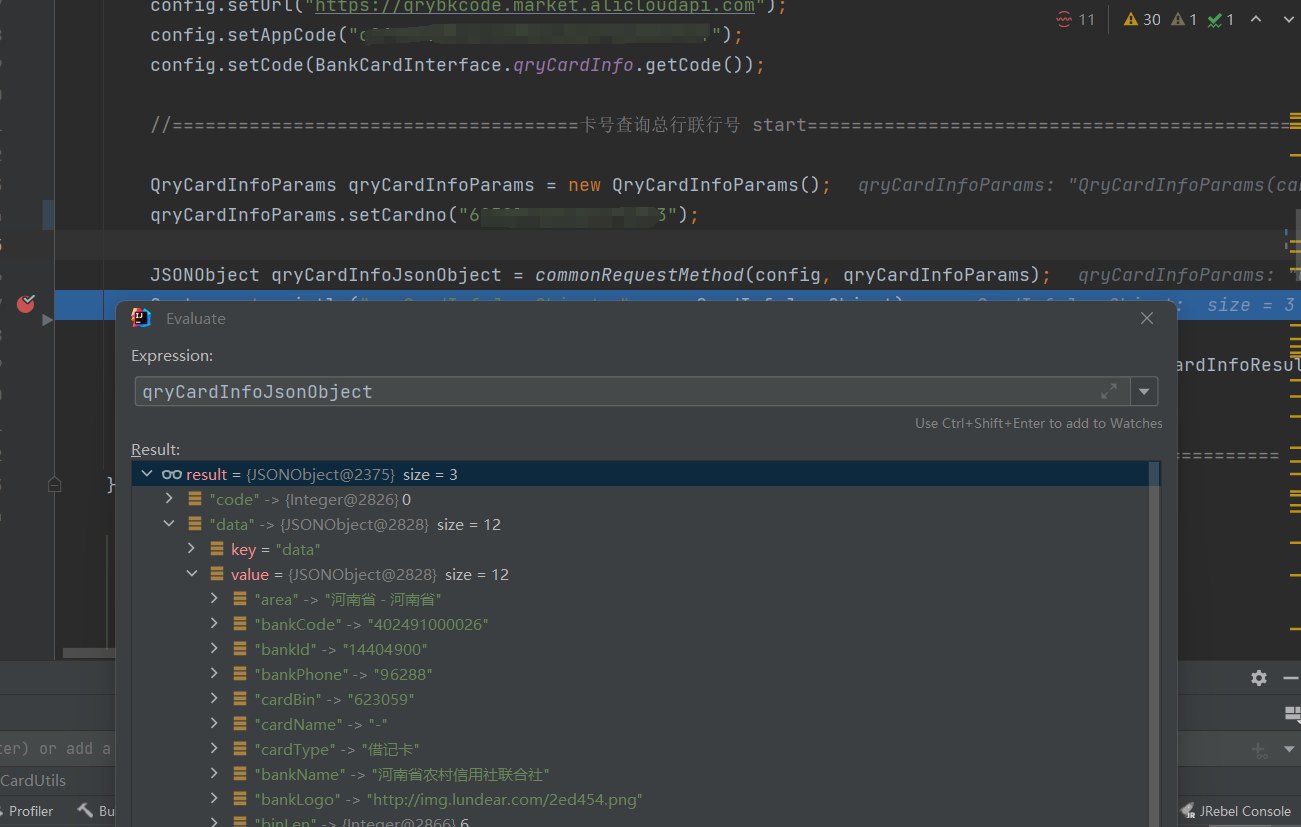This screenshot has width=1301, height=827.
Task: Open the green checkmark inspection indicator
Action: [1220, 19]
